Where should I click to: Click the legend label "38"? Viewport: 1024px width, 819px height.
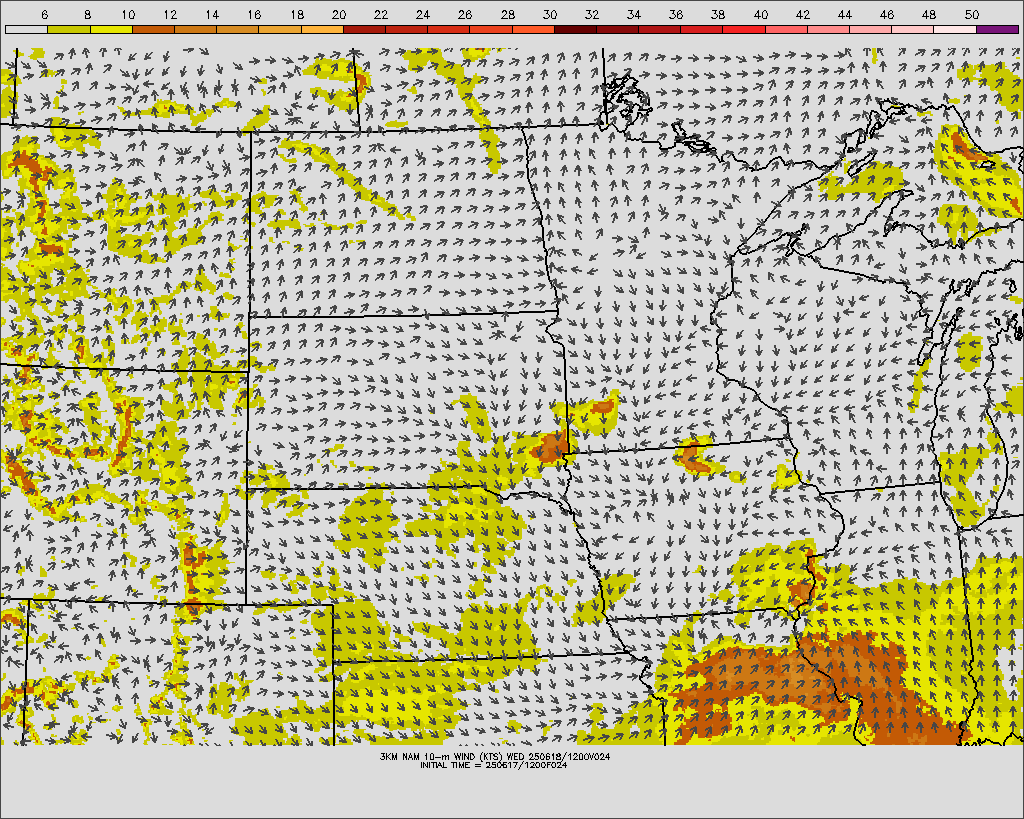point(718,14)
